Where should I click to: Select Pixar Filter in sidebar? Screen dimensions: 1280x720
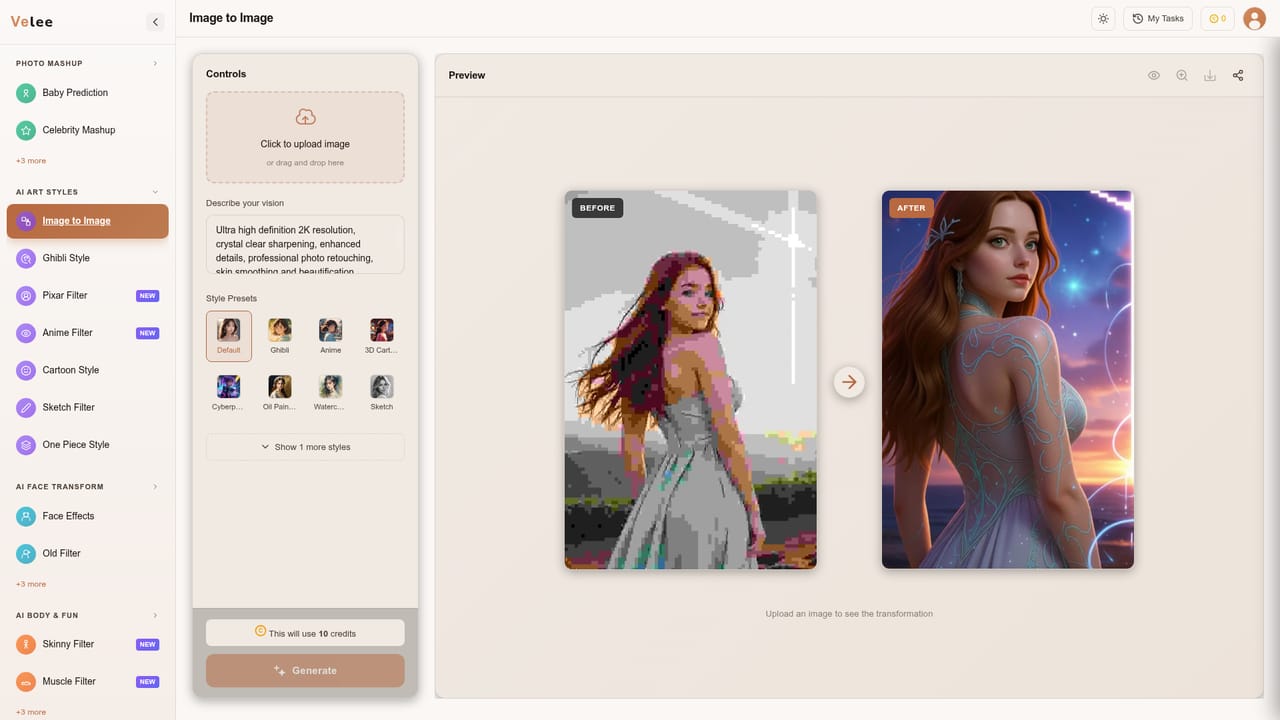pyautogui.click(x=88, y=296)
